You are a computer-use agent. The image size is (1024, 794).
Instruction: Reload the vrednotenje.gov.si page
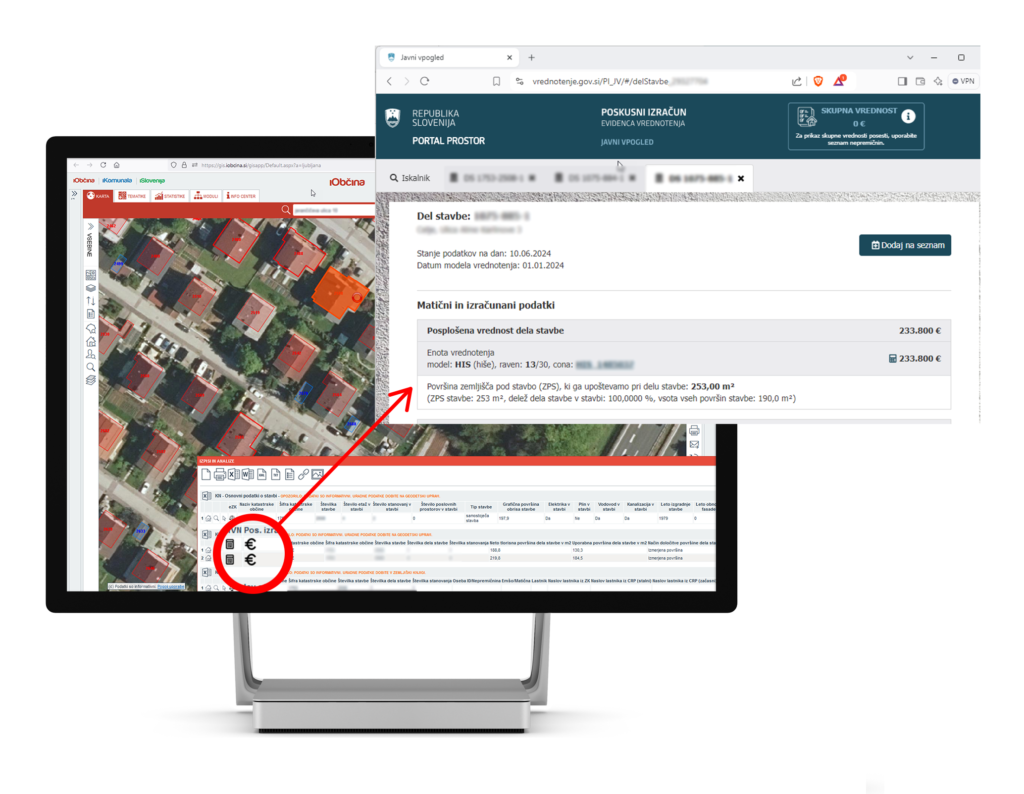tap(425, 81)
